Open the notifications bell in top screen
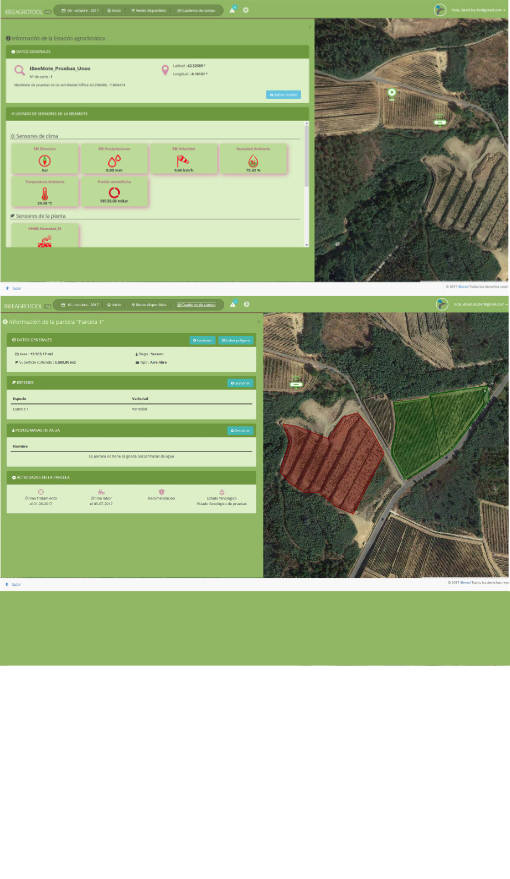The width and height of the screenshot is (510, 879). 232,10
